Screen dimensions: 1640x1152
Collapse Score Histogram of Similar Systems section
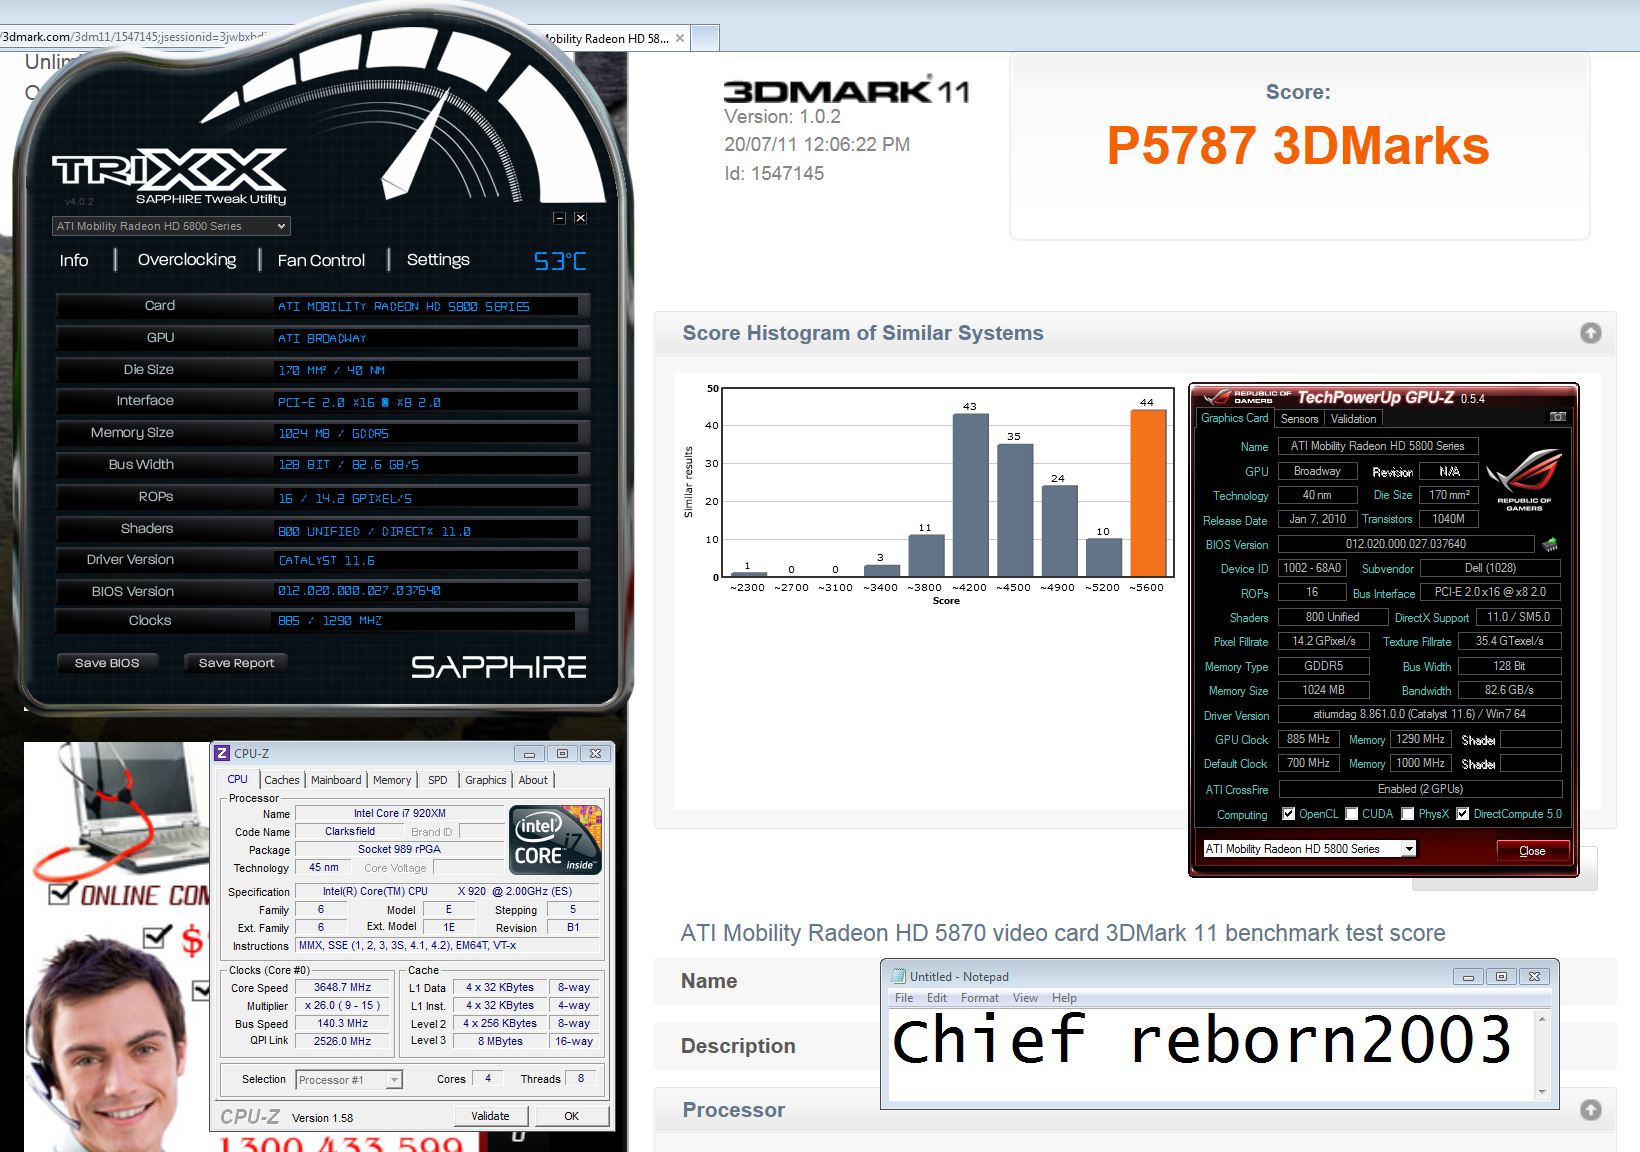[1590, 333]
